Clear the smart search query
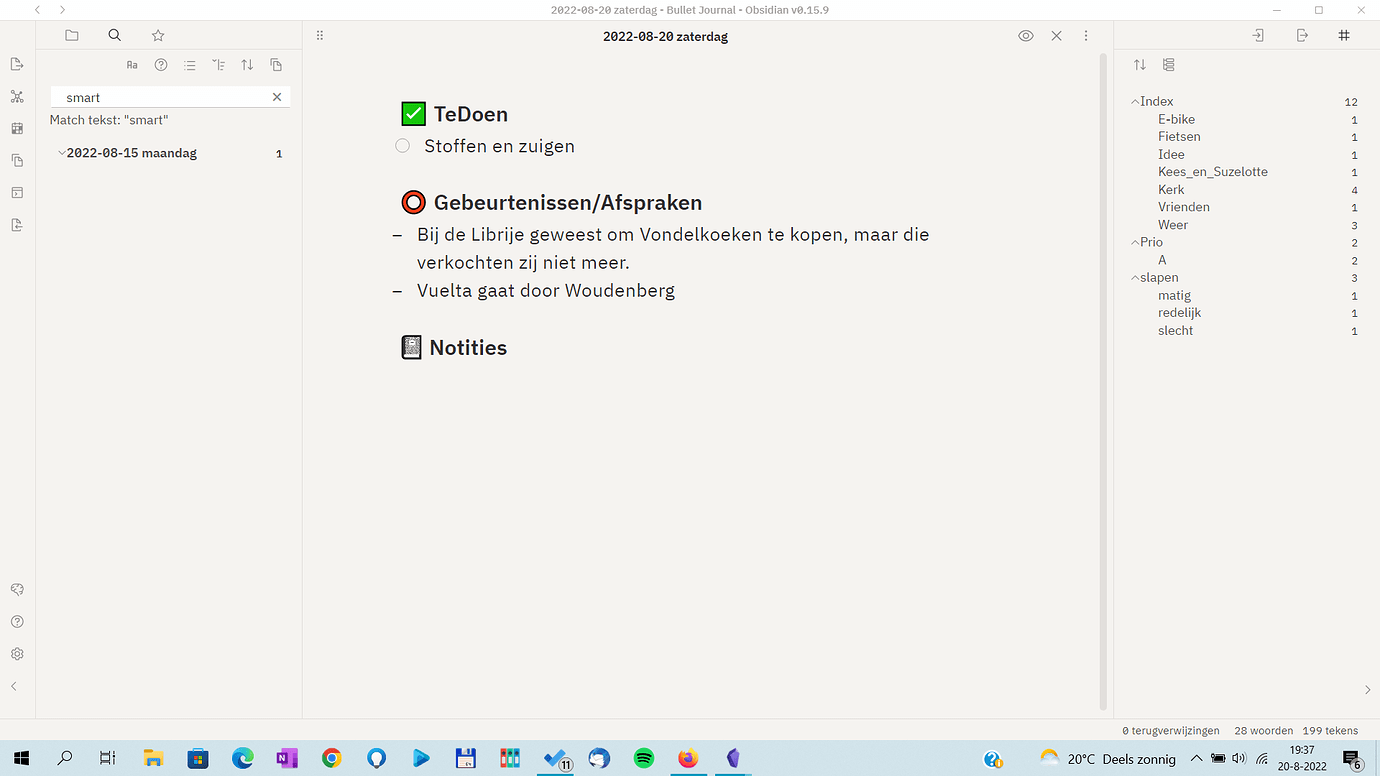Viewport: 1380px width, 776px height. [x=277, y=96]
